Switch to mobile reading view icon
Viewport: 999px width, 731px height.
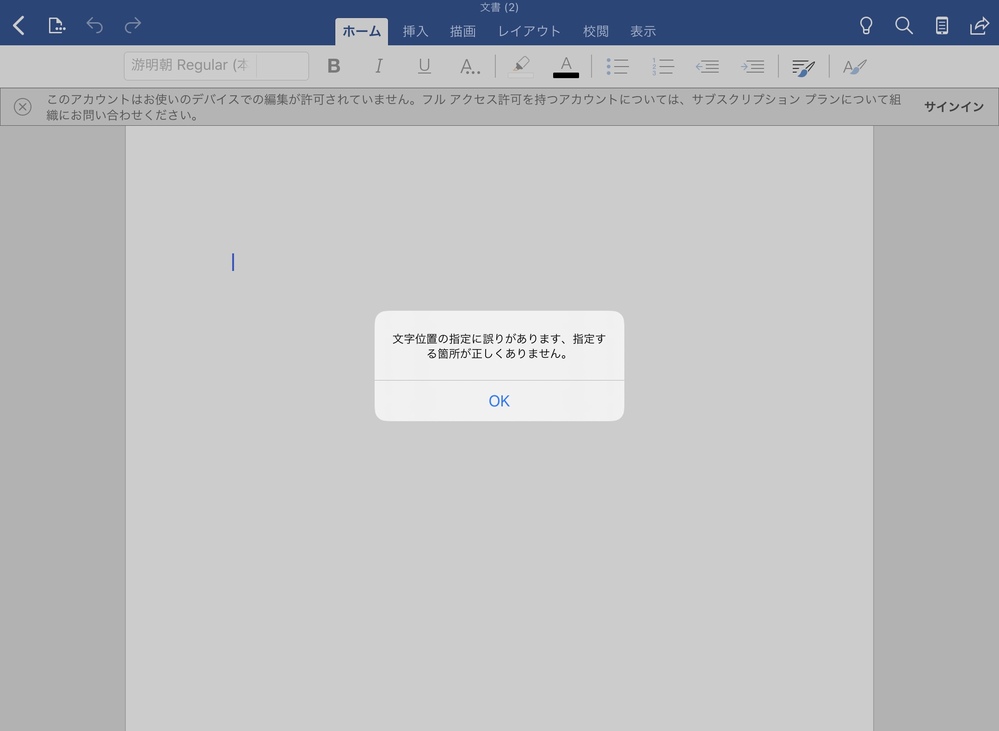pos(942,26)
